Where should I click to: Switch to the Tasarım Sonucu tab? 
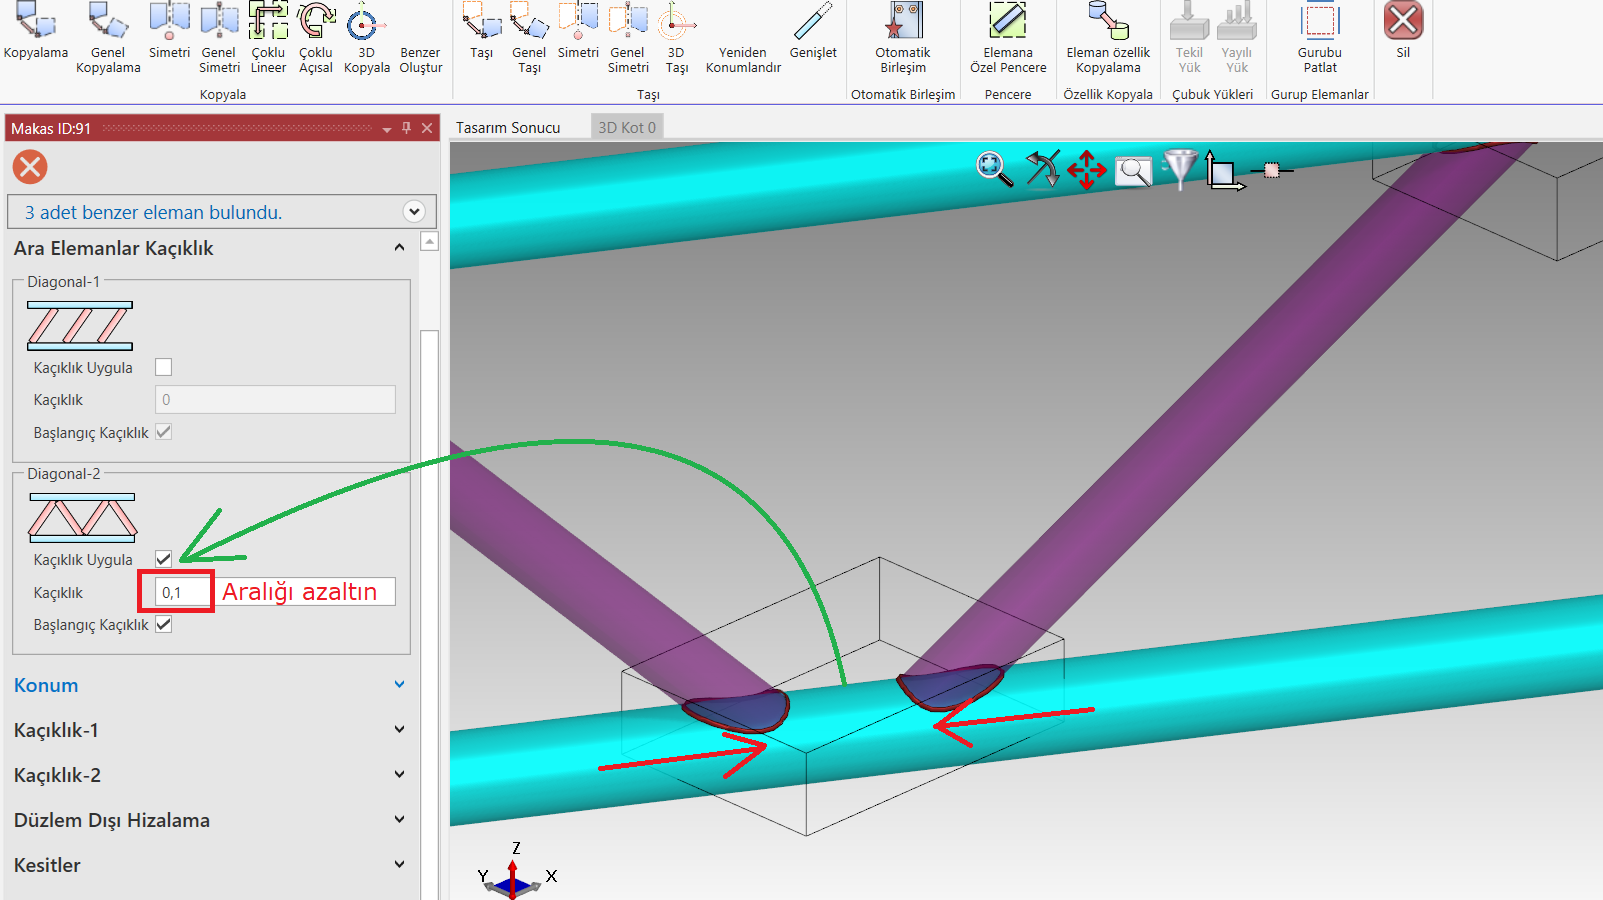tap(508, 128)
